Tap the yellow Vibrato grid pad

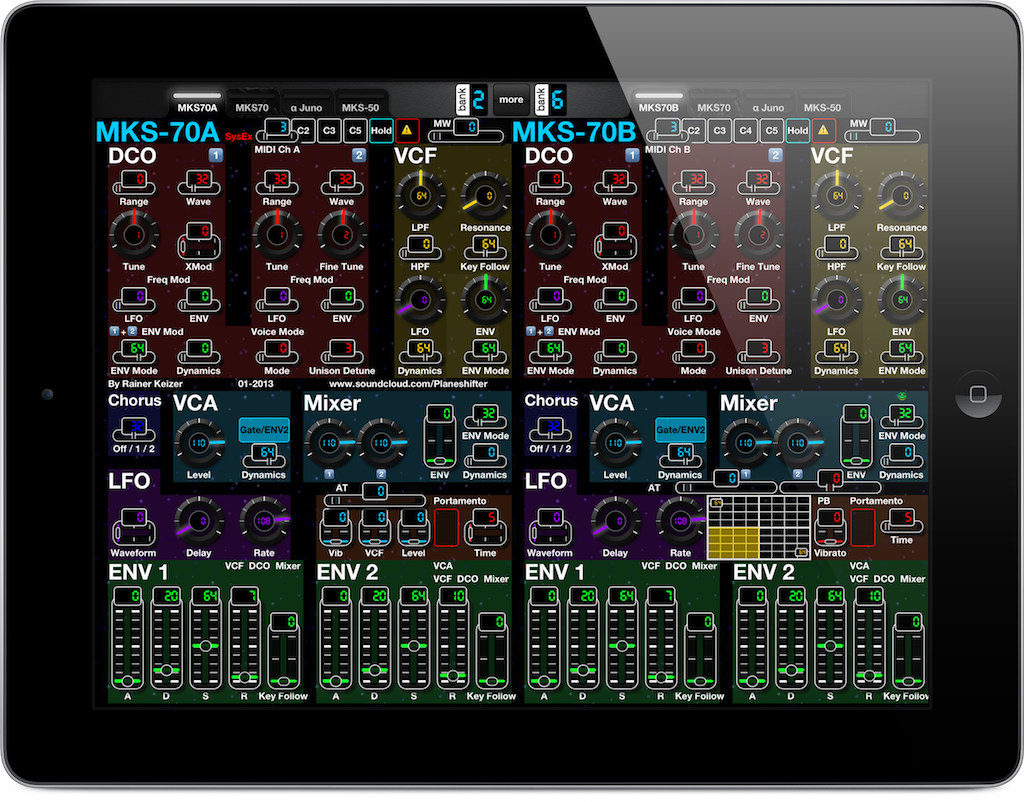[735, 540]
